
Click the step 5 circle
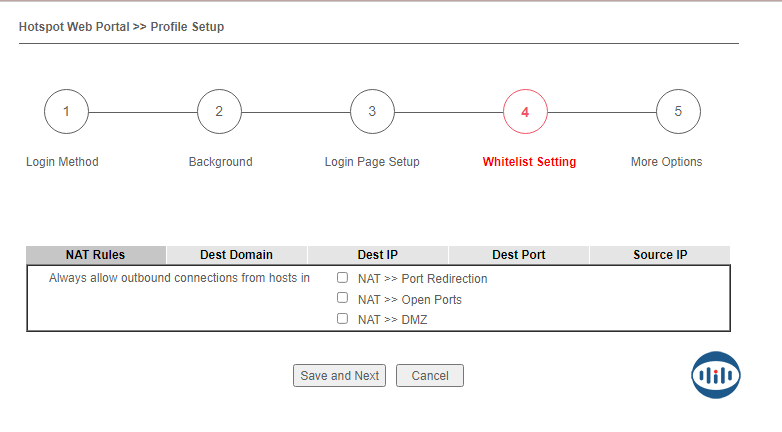pos(678,112)
